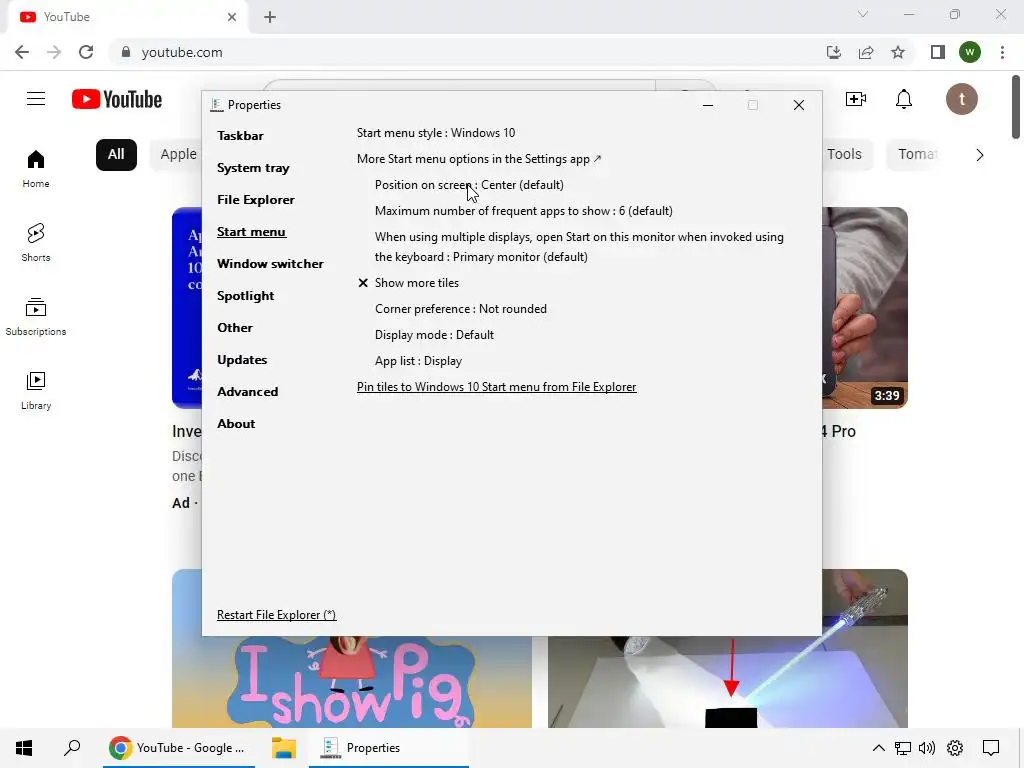Open the Updates section

coord(242,360)
